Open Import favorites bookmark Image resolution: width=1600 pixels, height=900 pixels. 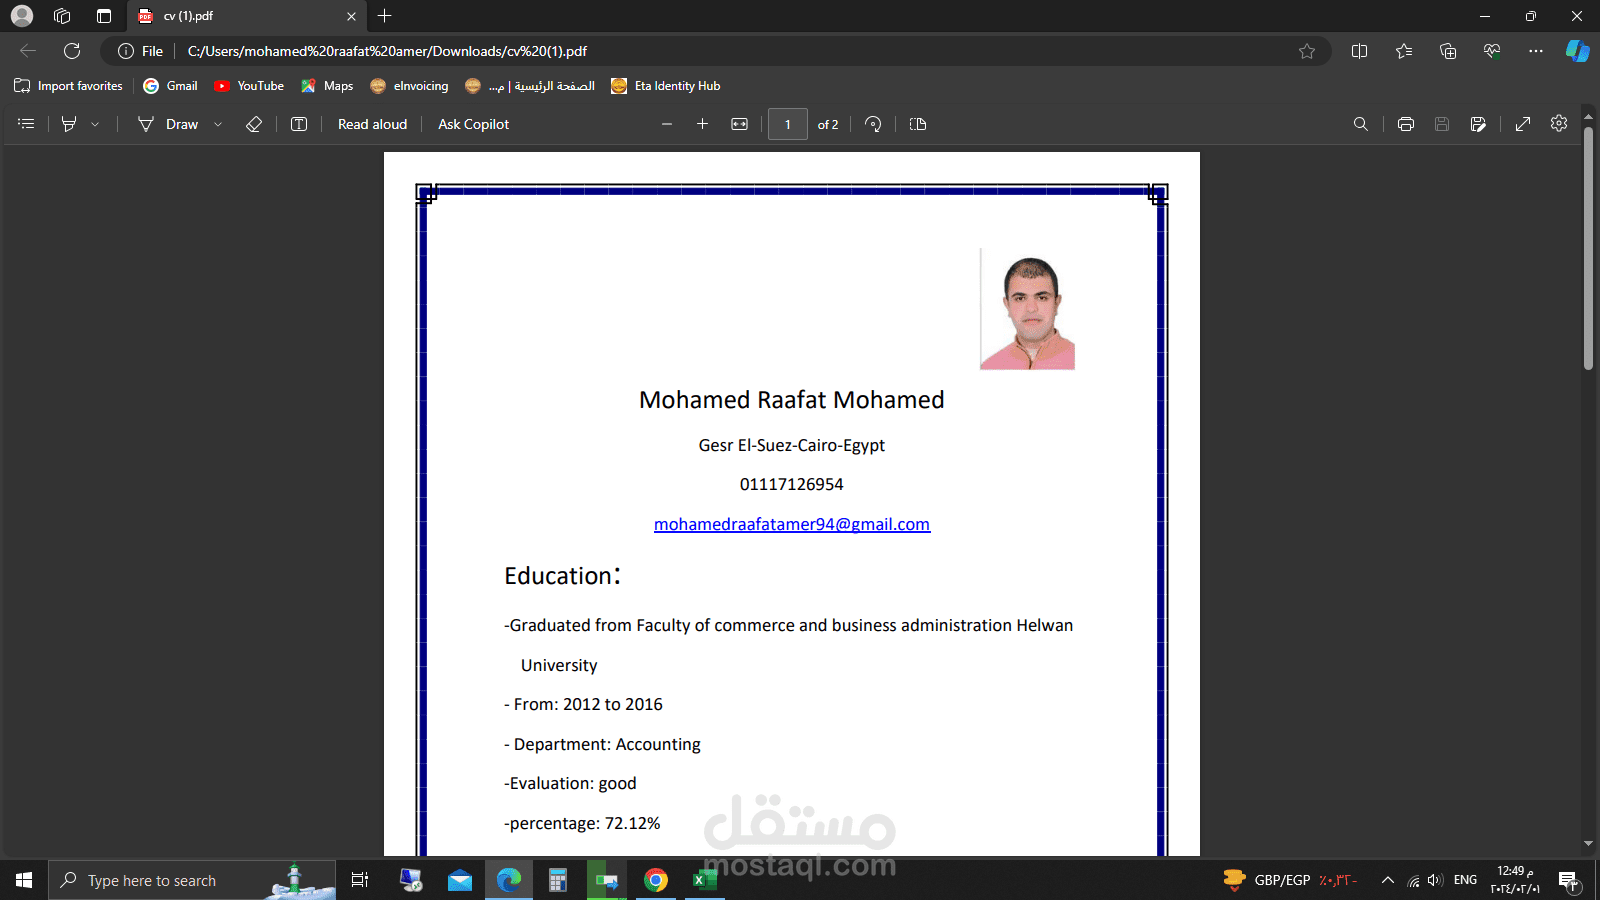point(69,86)
